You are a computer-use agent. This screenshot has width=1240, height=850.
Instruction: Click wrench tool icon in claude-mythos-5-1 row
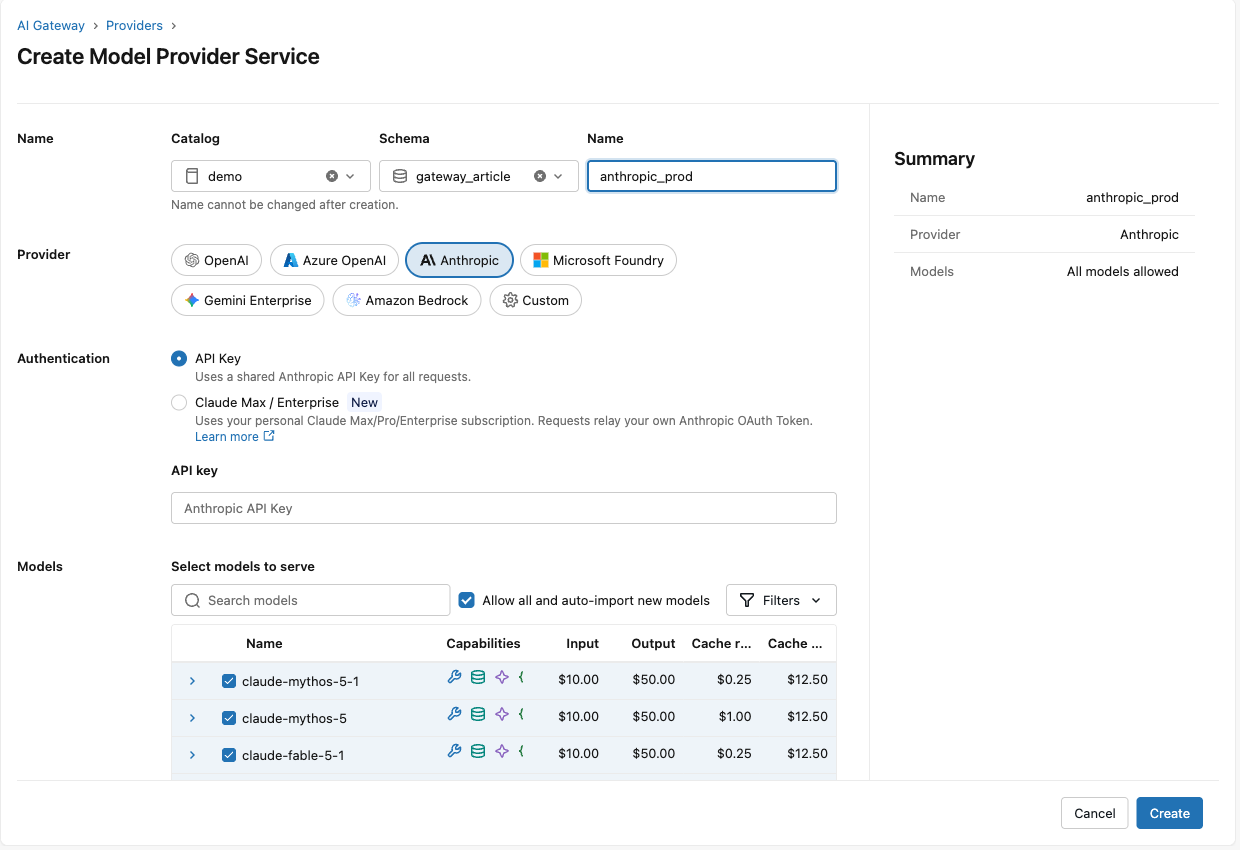[x=454, y=677]
